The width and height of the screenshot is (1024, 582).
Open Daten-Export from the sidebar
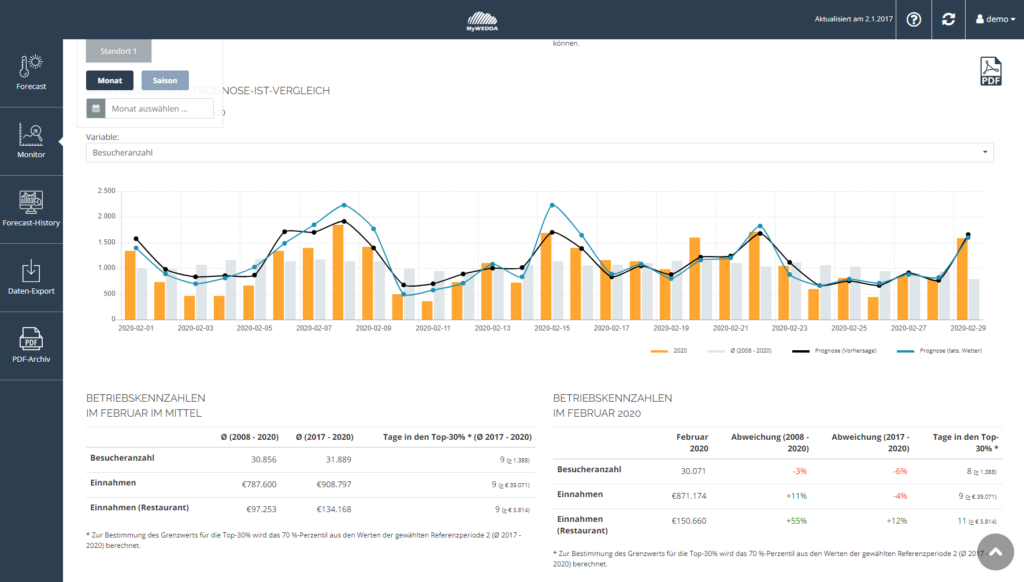31,277
